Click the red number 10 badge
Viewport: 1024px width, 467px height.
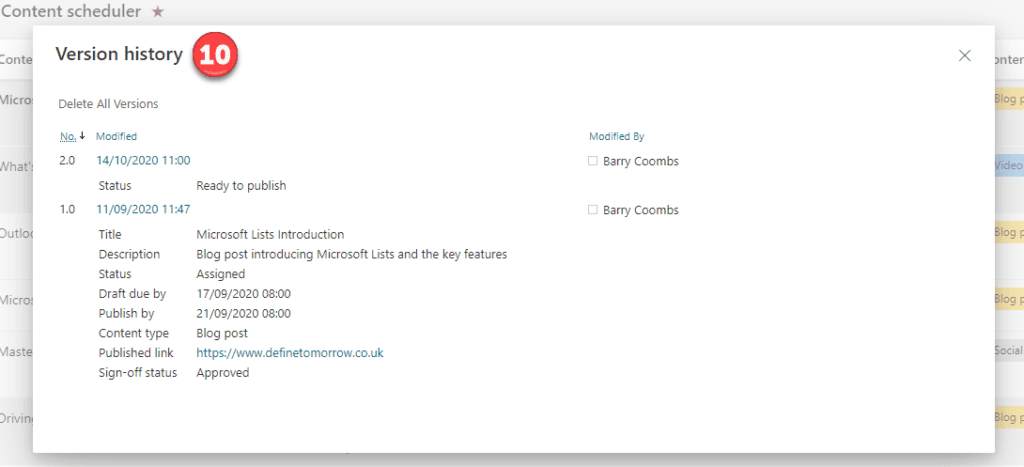pyautogui.click(x=215, y=55)
